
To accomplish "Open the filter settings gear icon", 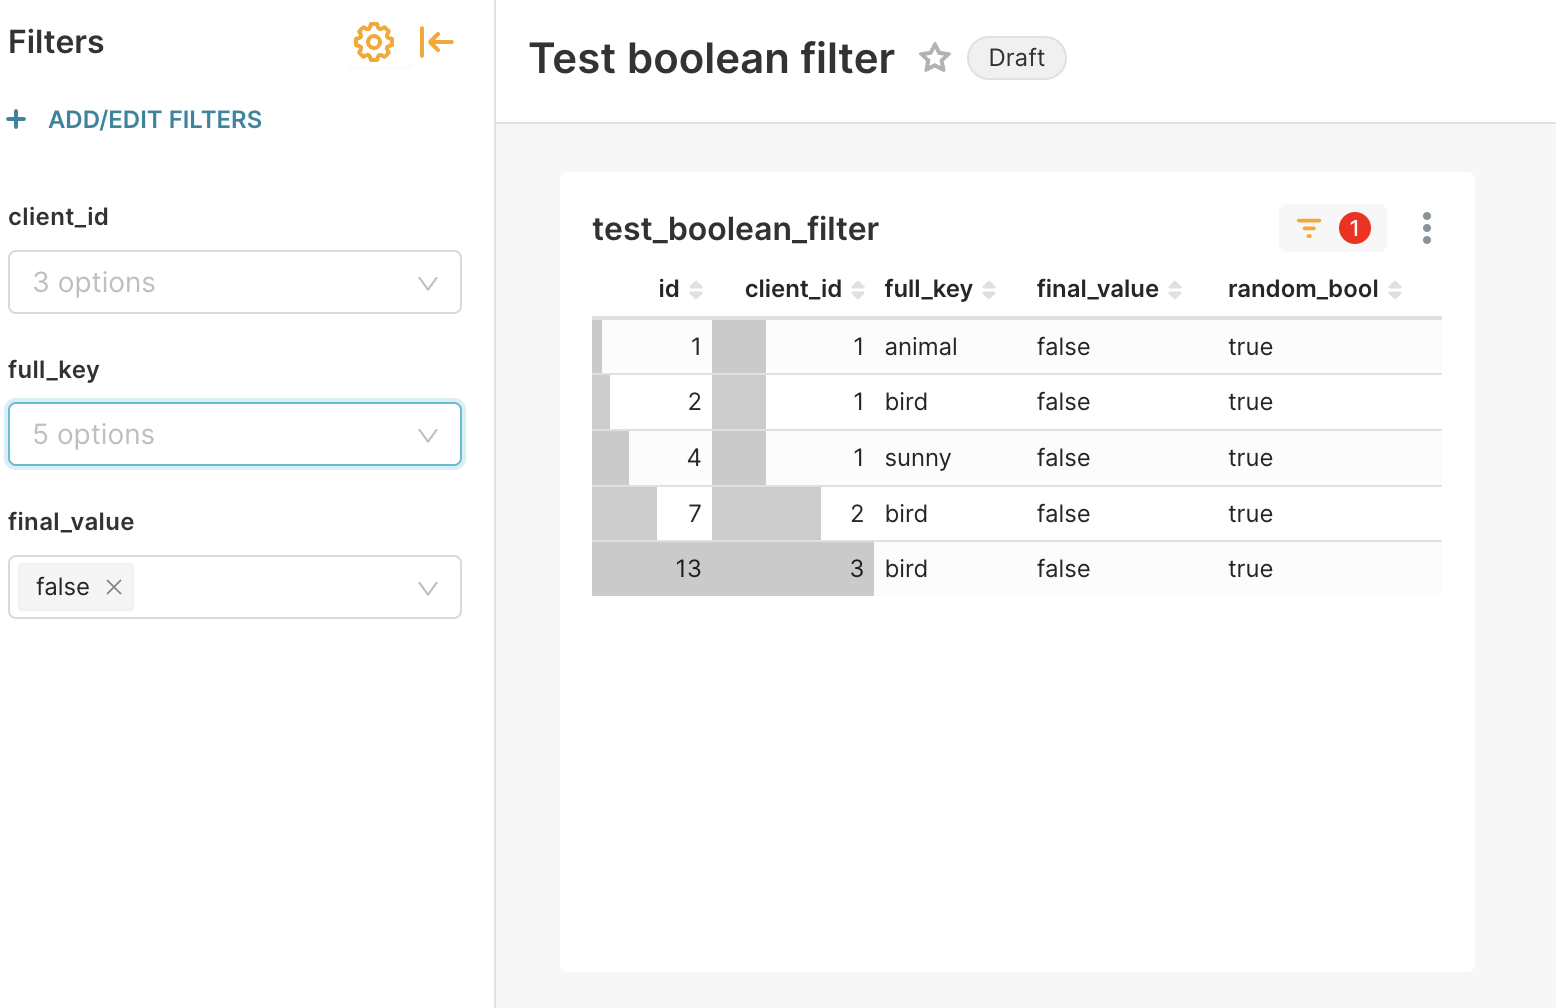I will (374, 42).
